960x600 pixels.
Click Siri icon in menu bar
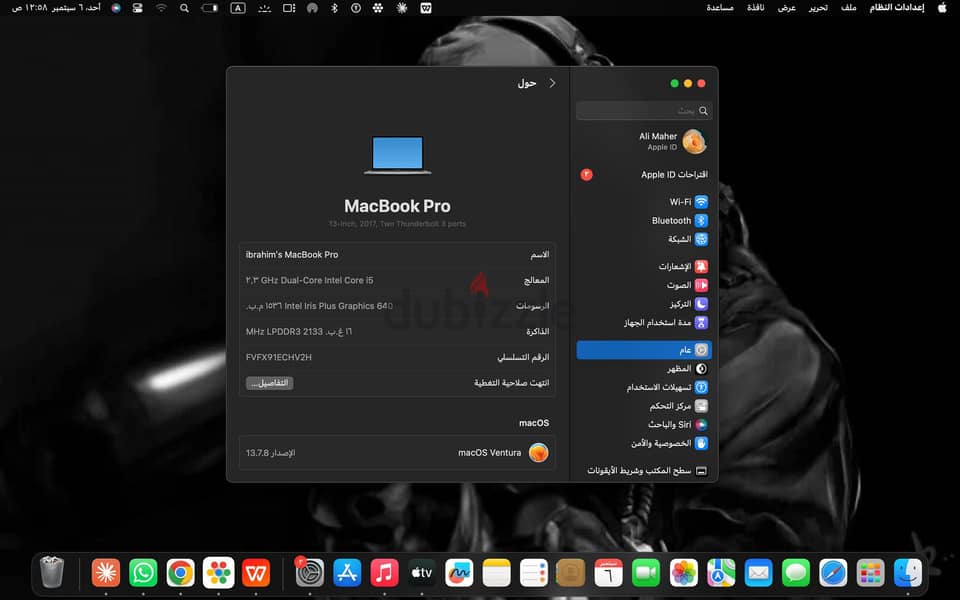point(116,8)
